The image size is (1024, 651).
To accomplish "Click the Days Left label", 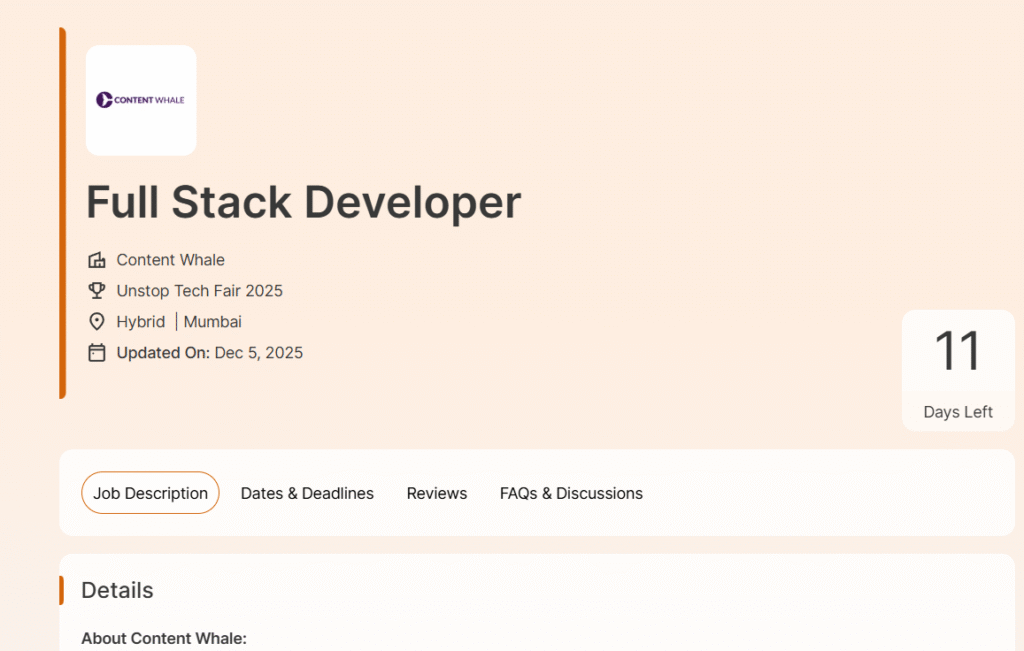I will coord(958,412).
